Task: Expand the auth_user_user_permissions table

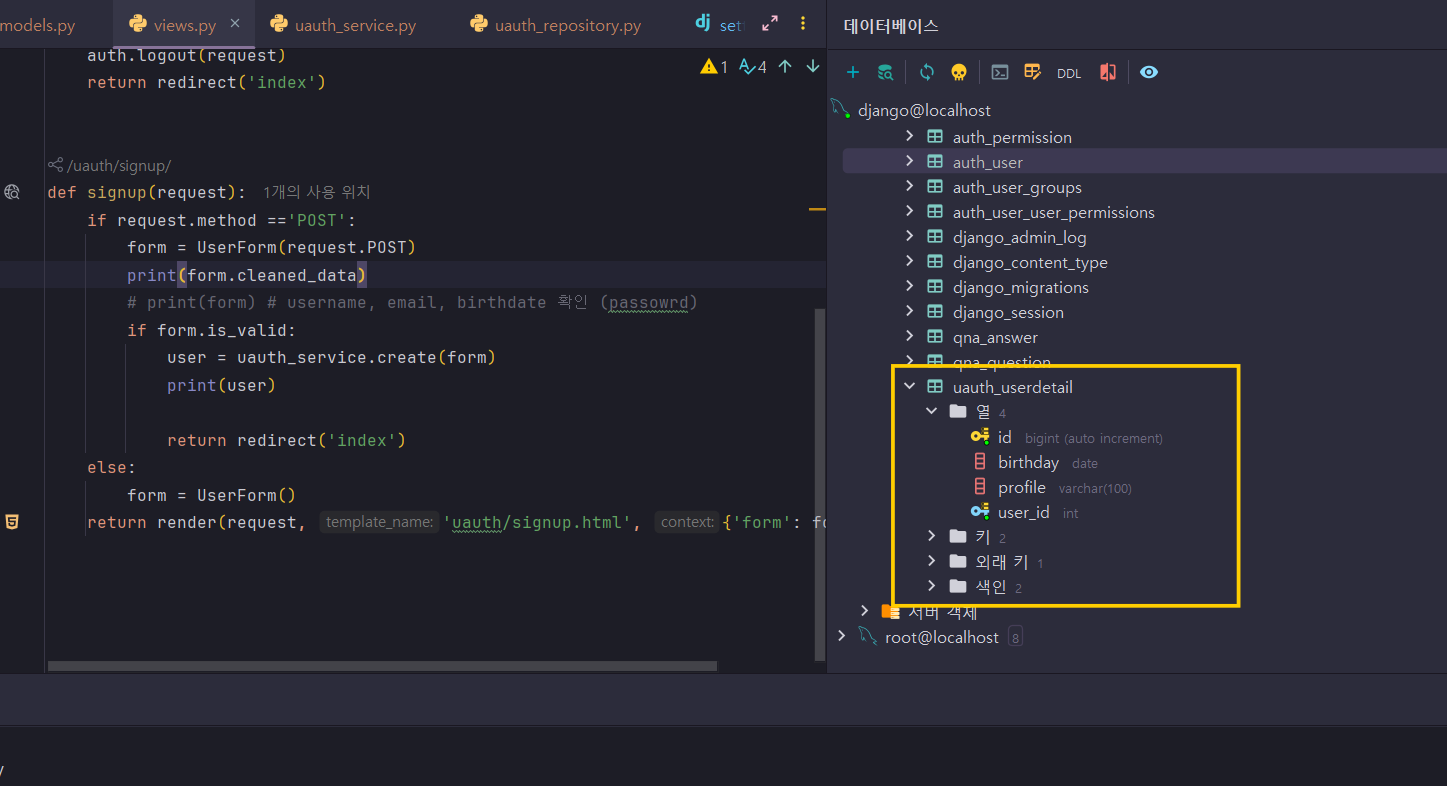Action: coord(909,211)
